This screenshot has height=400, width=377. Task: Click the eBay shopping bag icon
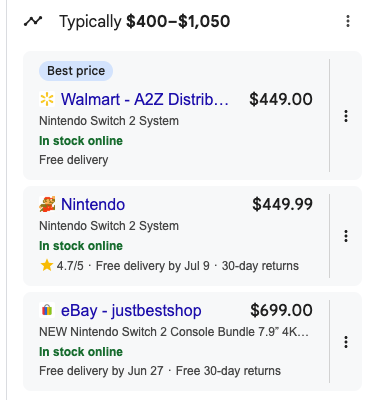pos(47,310)
